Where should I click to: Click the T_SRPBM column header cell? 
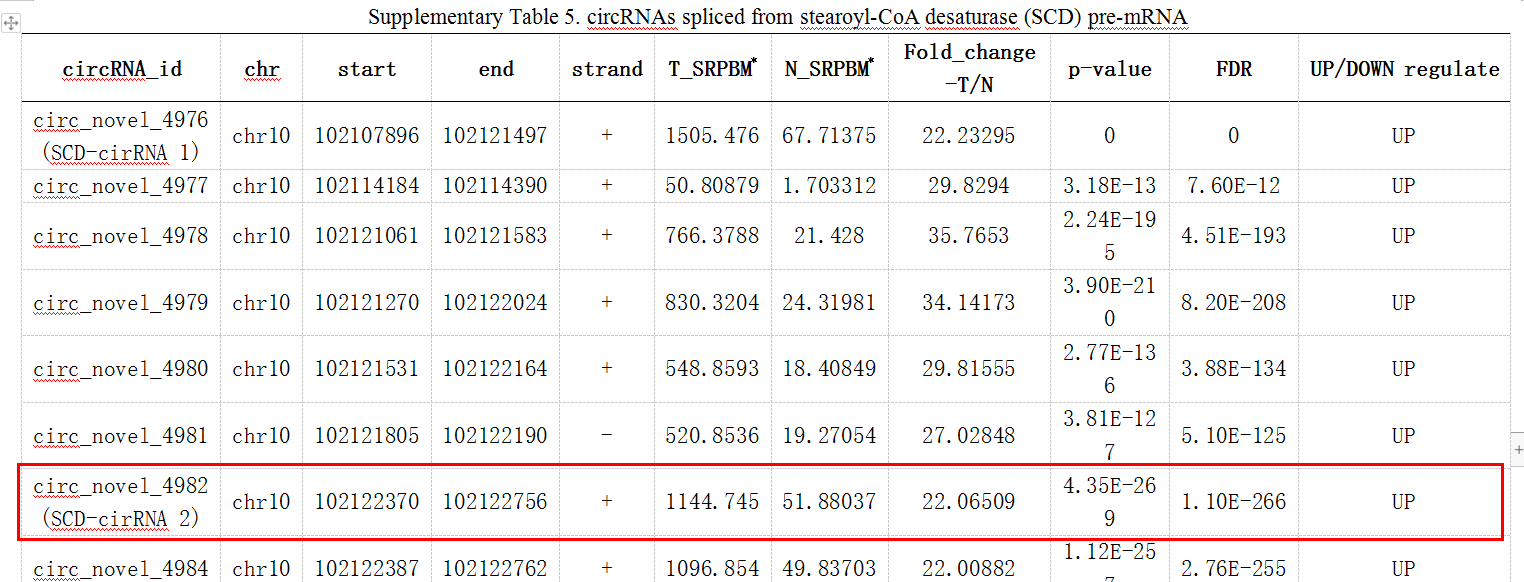click(x=712, y=69)
